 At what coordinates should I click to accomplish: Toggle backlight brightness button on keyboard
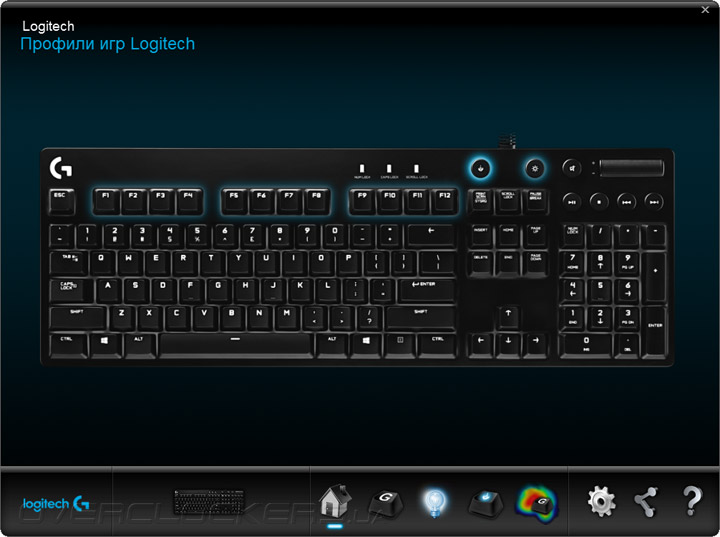(x=534, y=168)
